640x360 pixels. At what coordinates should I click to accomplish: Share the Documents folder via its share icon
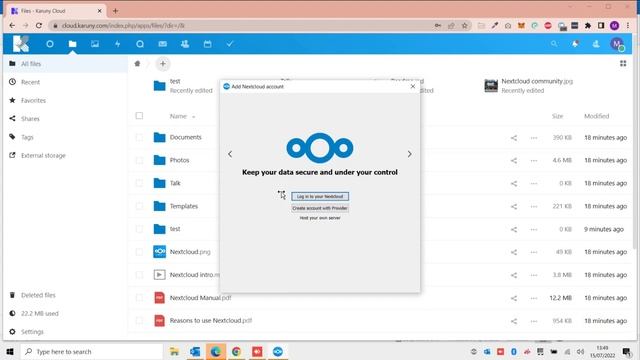click(x=514, y=138)
